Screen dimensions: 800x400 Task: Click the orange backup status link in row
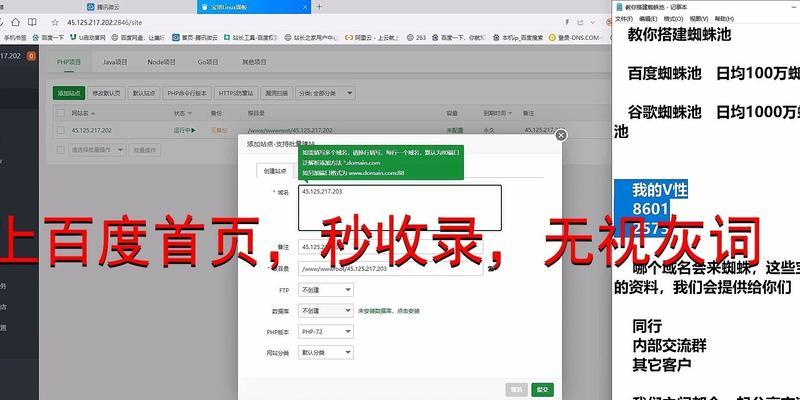[x=219, y=130]
